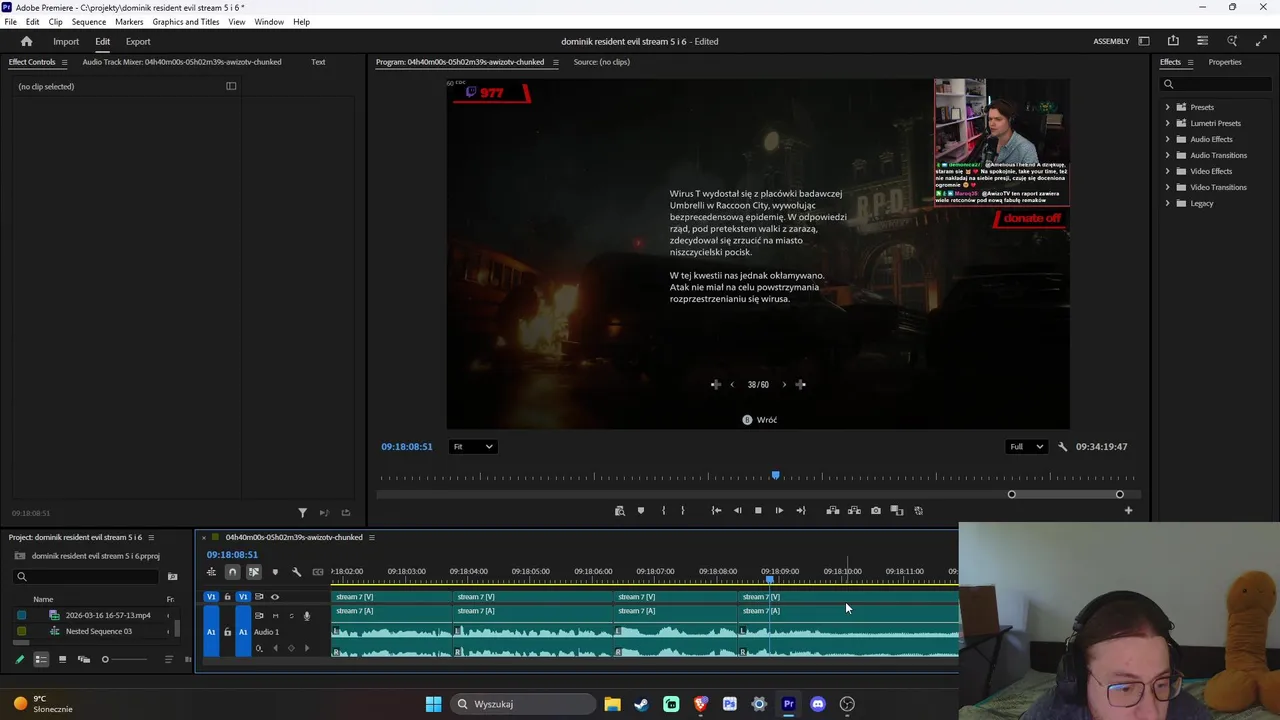The image size is (1280, 720).
Task: Toggle V1 source patching button
Action: tap(211, 597)
